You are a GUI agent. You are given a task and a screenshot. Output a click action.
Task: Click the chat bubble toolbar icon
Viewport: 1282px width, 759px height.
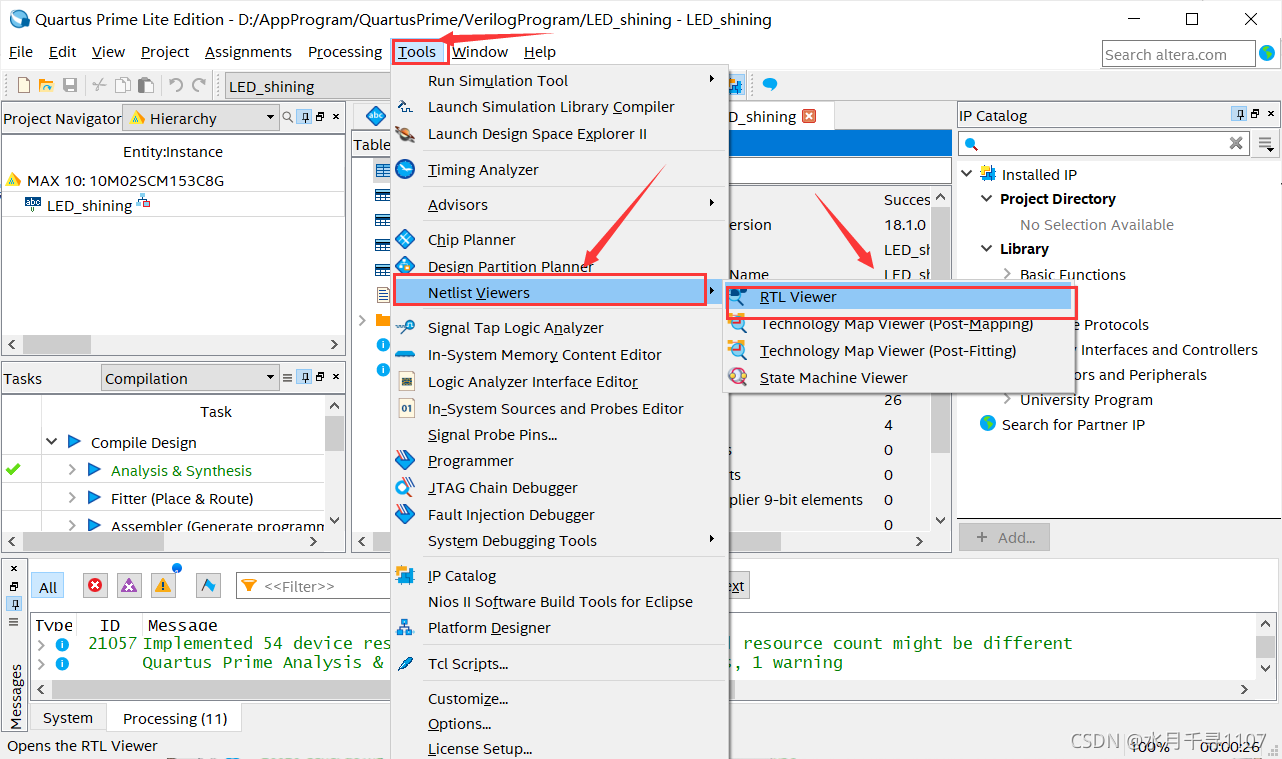pyautogui.click(x=770, y=86)
